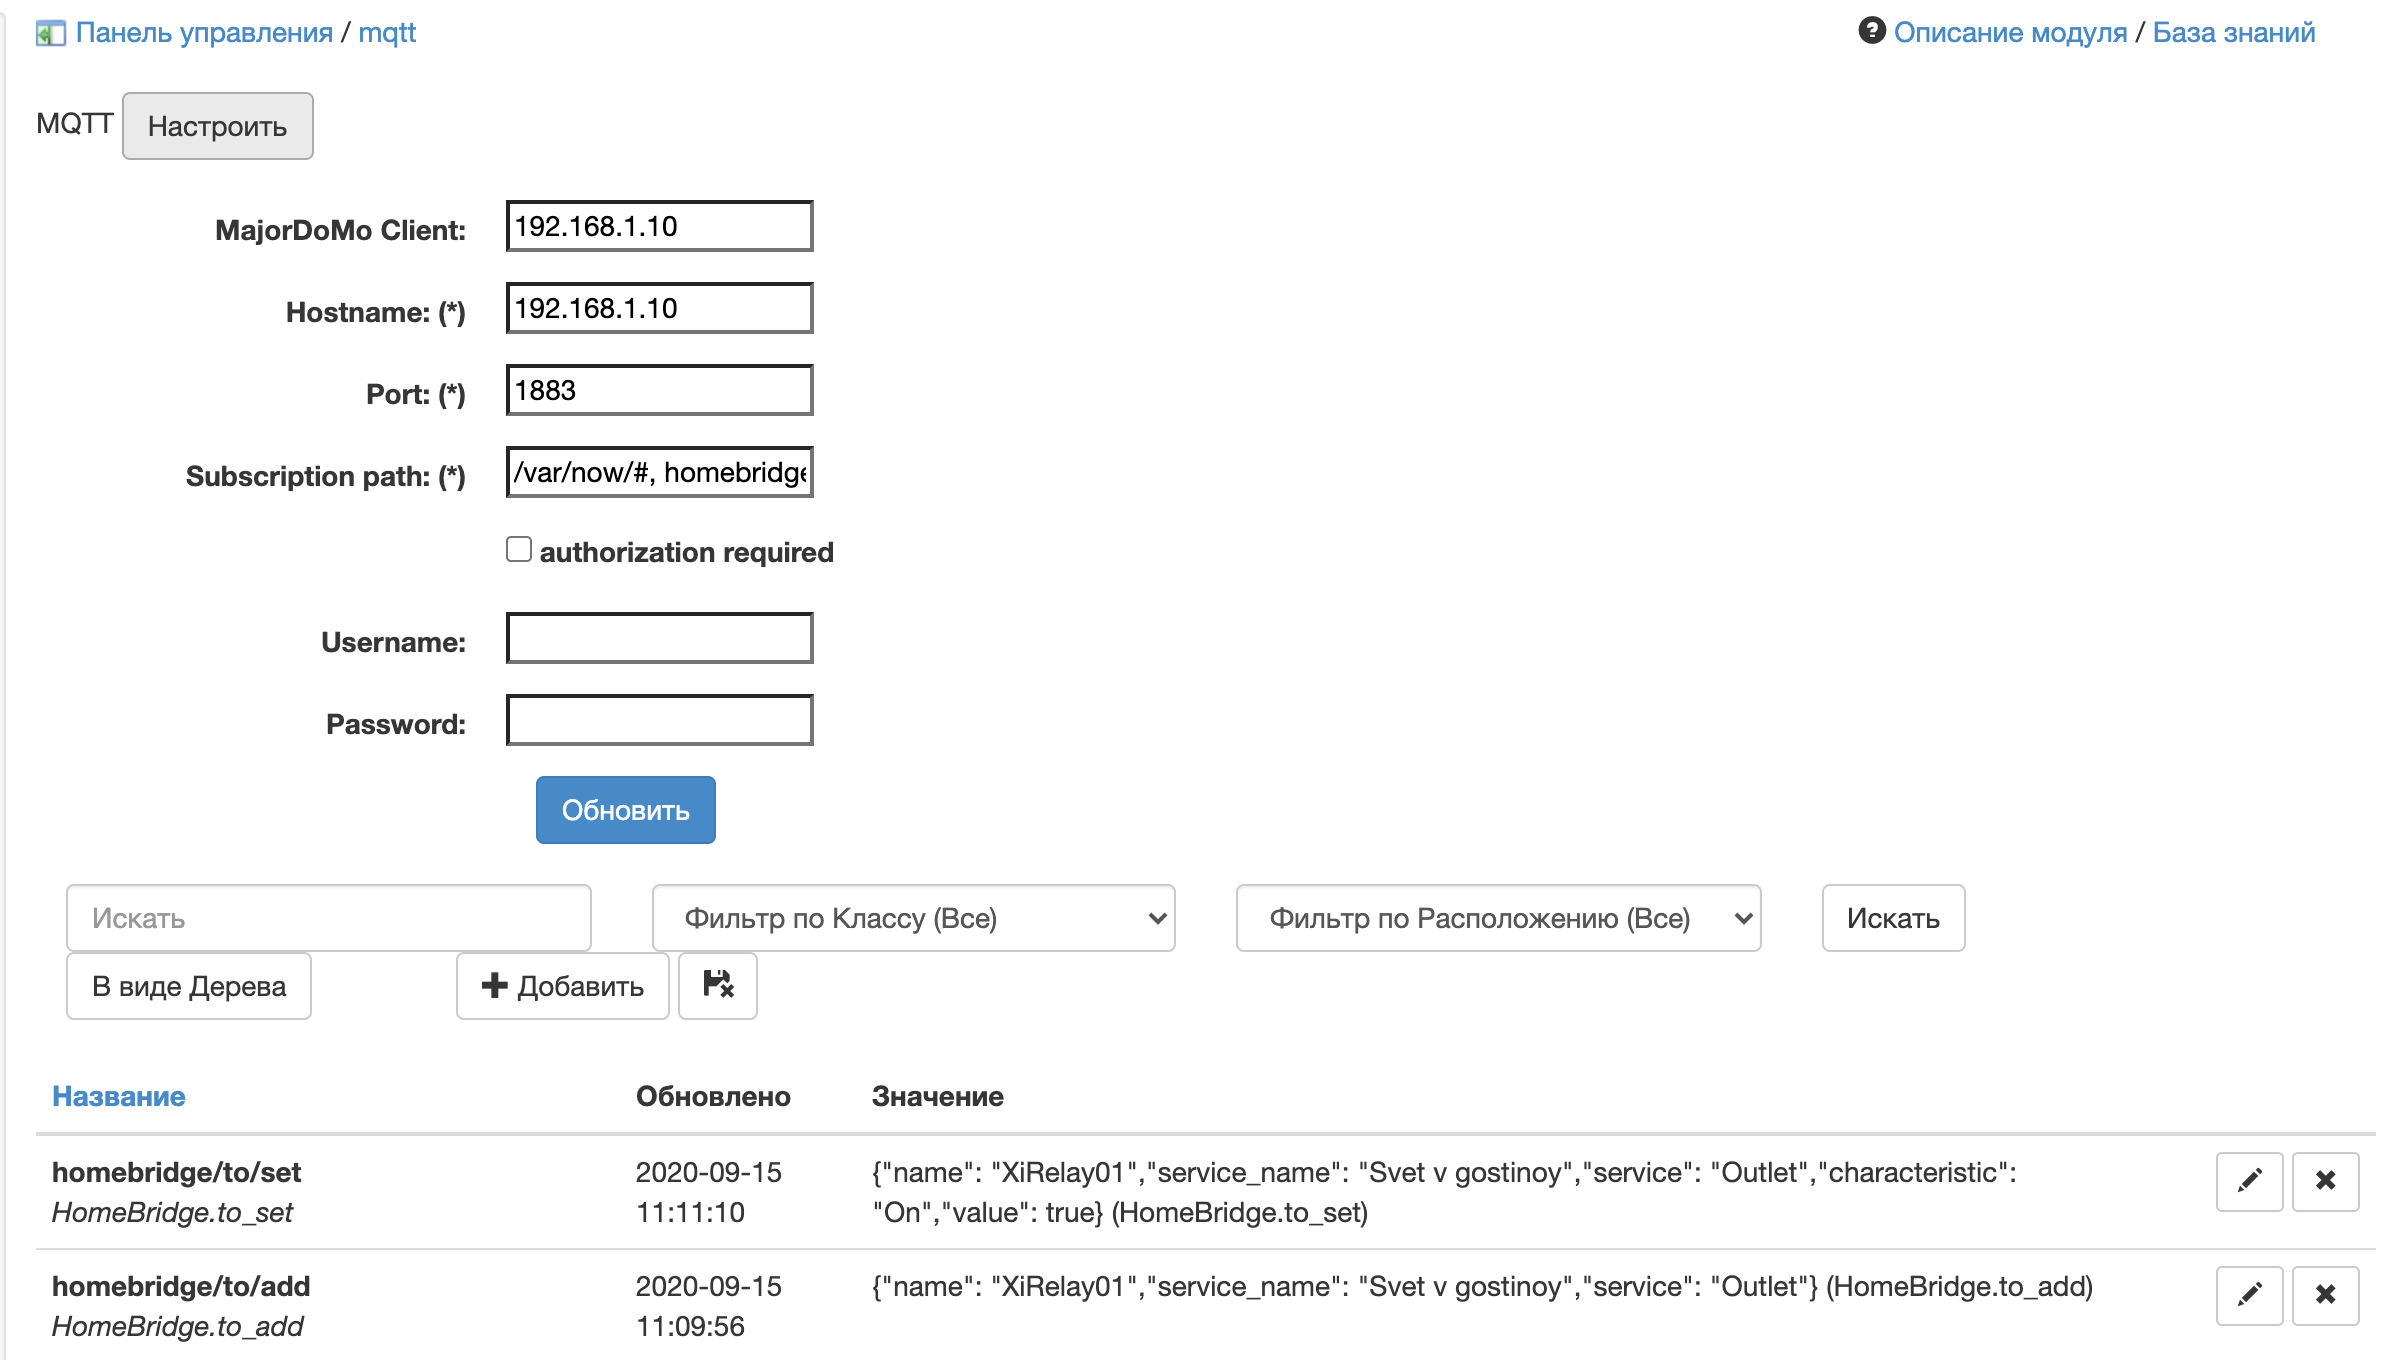Click the help question mark icon
The image size is (2390, 1360).
click(1871, 31)
